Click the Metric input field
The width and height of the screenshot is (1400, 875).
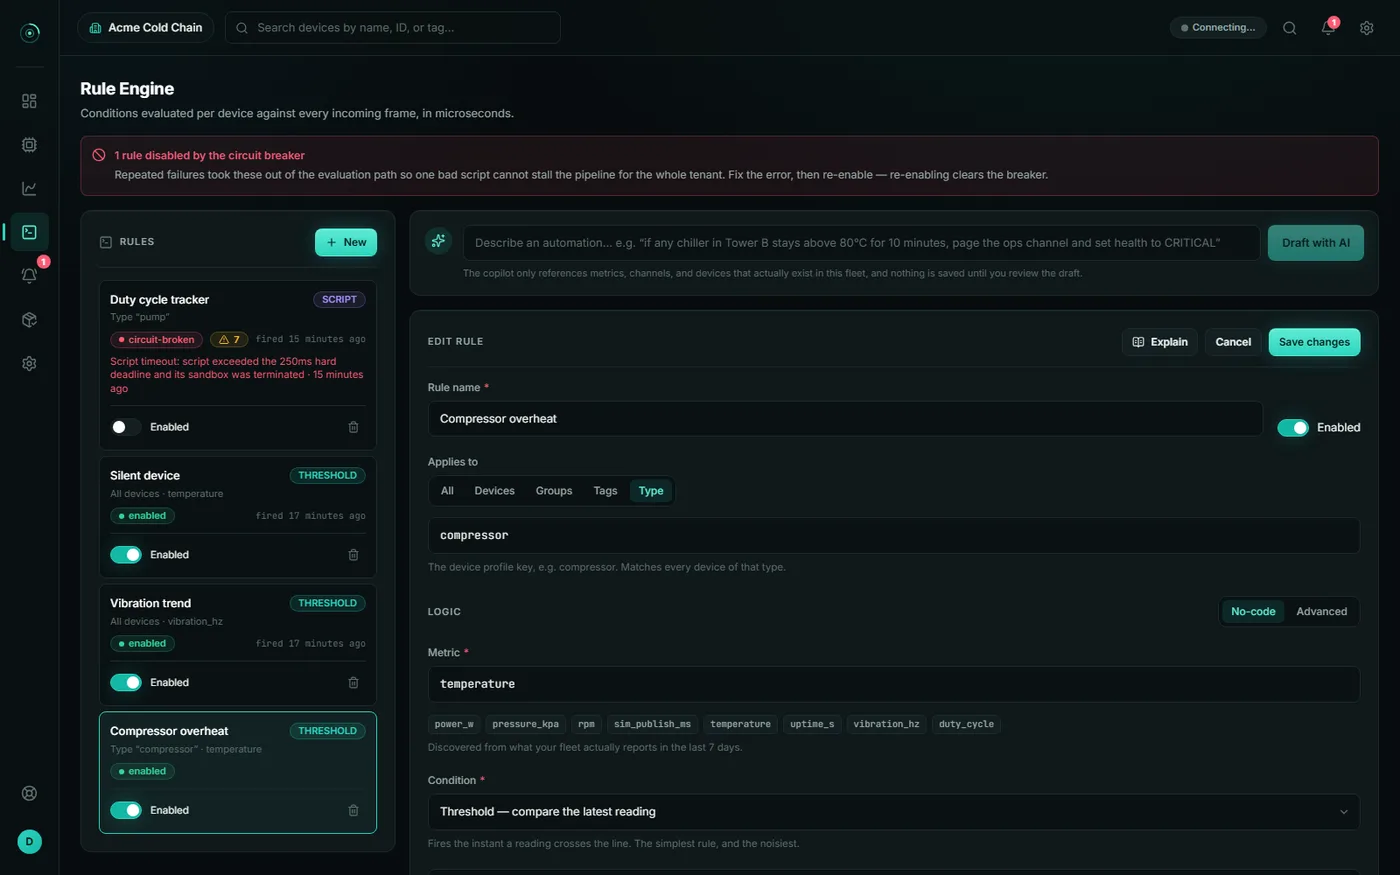894,684
